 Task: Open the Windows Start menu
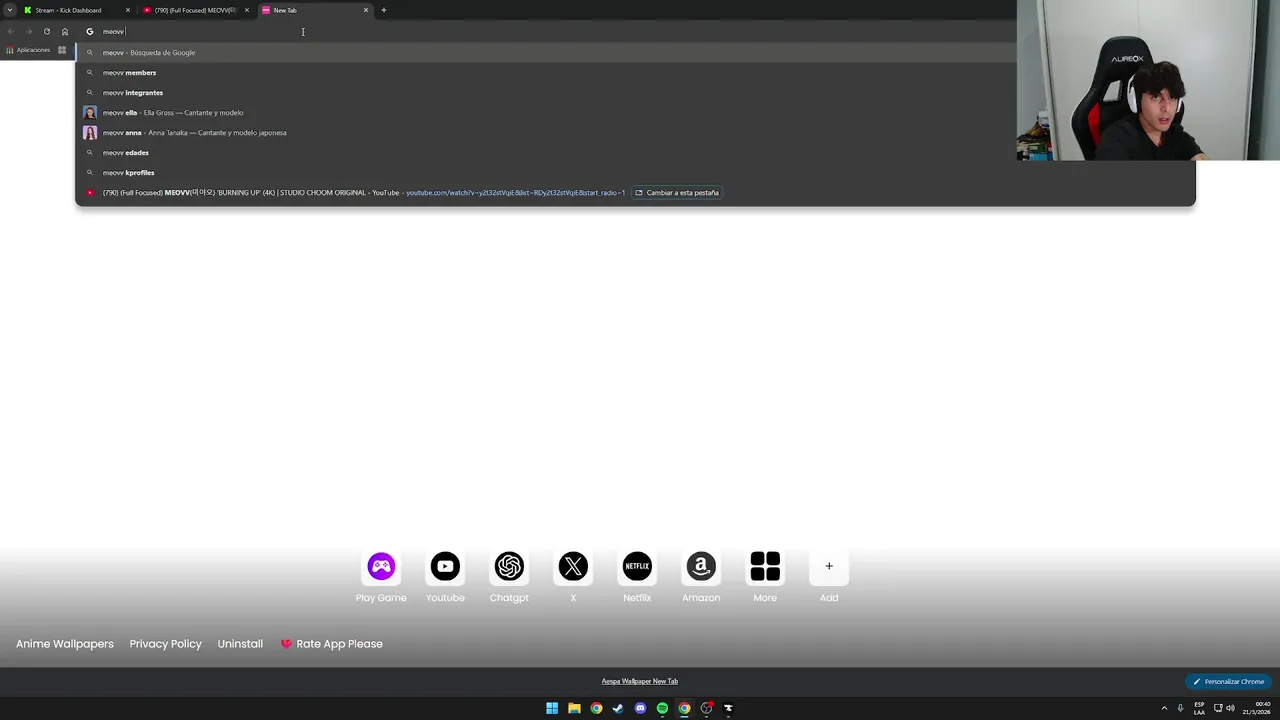pyautogui.click(x=552, y=708)
